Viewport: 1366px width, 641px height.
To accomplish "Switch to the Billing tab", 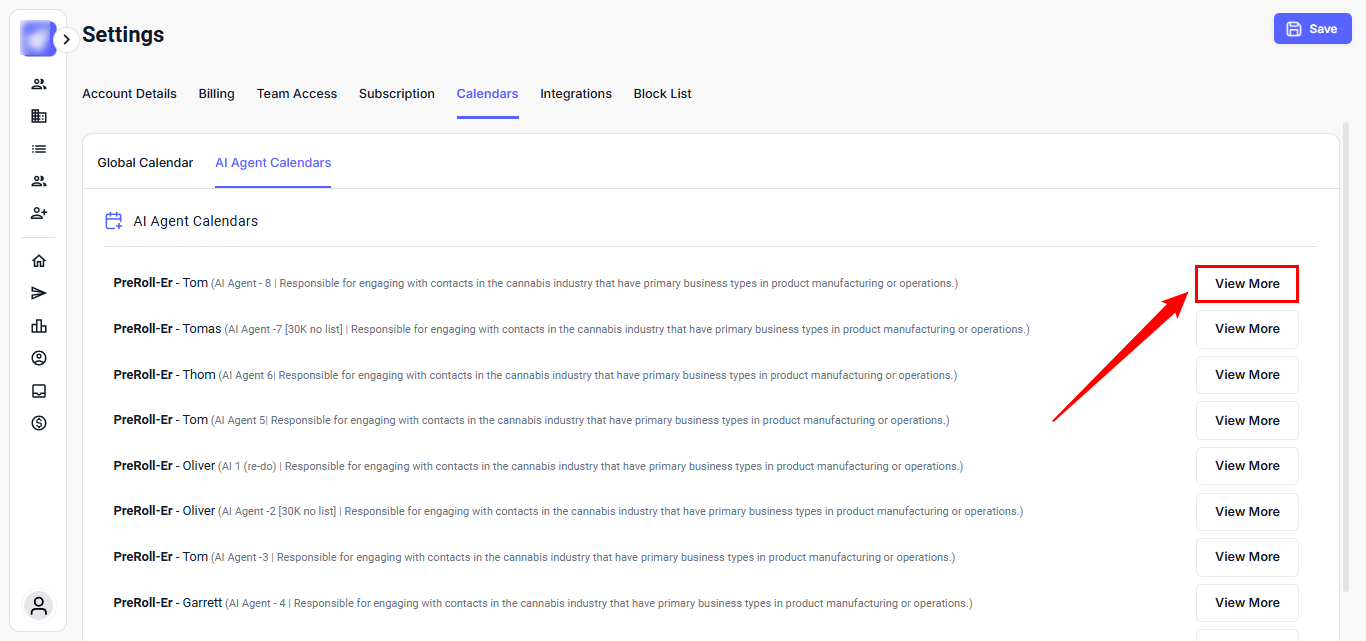I will (216, 94).
